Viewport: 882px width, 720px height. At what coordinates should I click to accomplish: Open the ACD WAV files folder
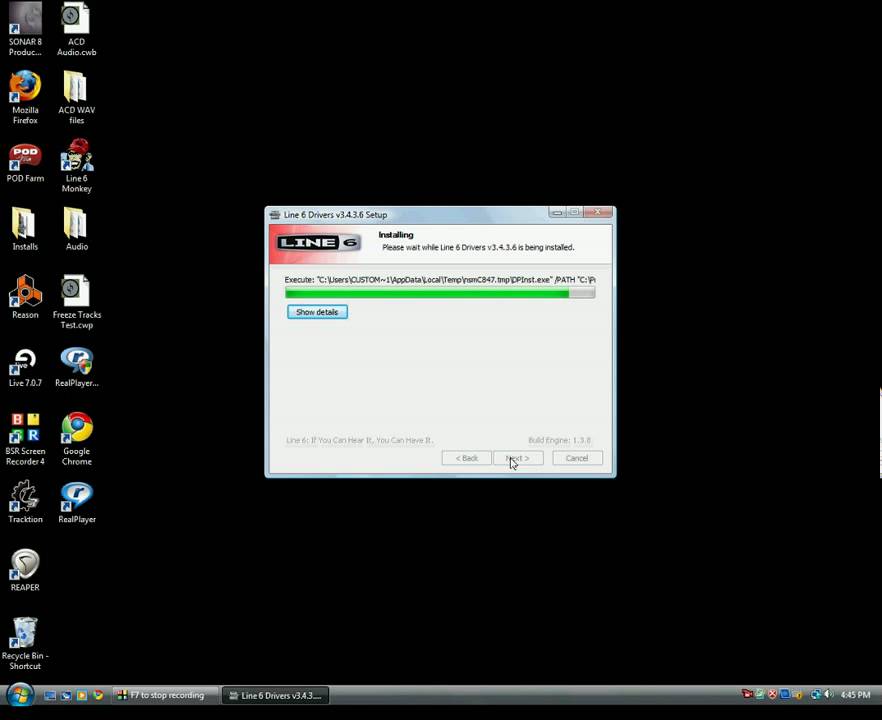coord(76,97)
